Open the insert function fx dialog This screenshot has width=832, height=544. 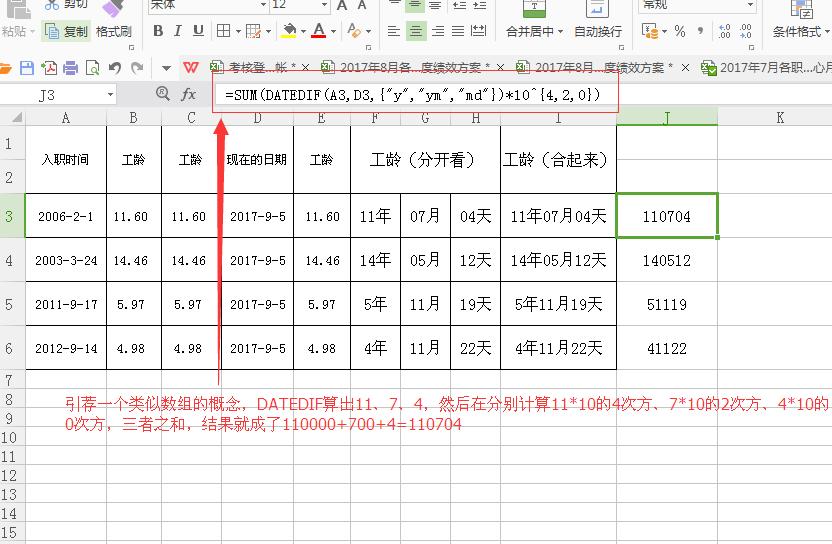click(188, 94)
